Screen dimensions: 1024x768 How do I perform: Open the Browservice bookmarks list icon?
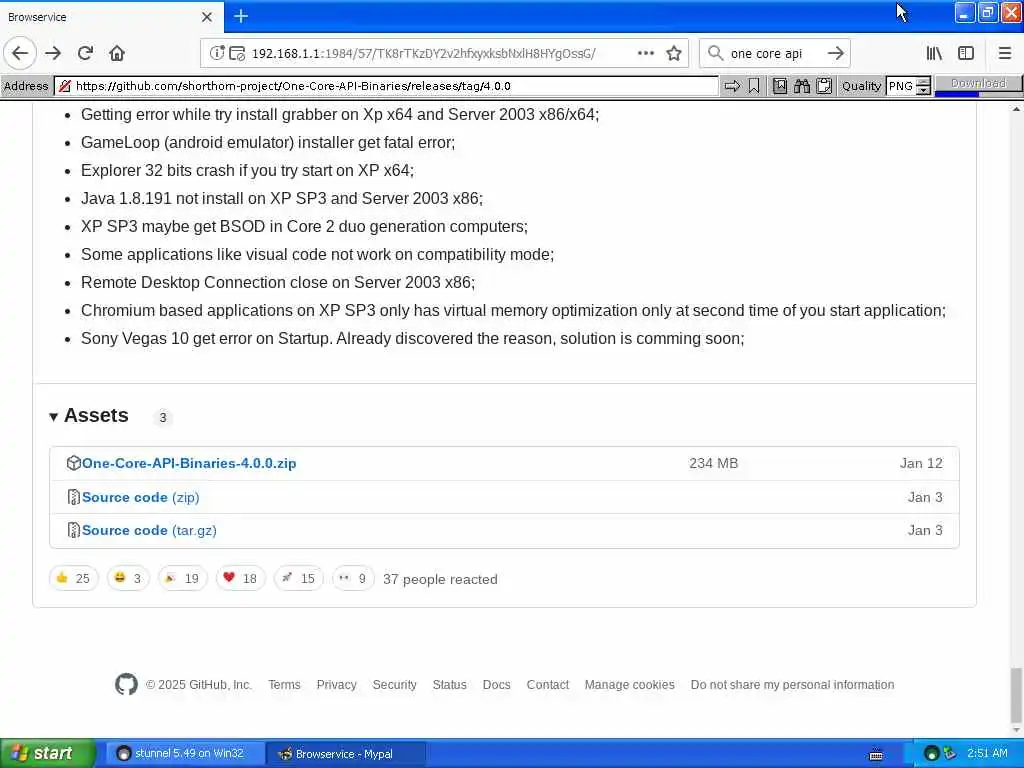779,86
